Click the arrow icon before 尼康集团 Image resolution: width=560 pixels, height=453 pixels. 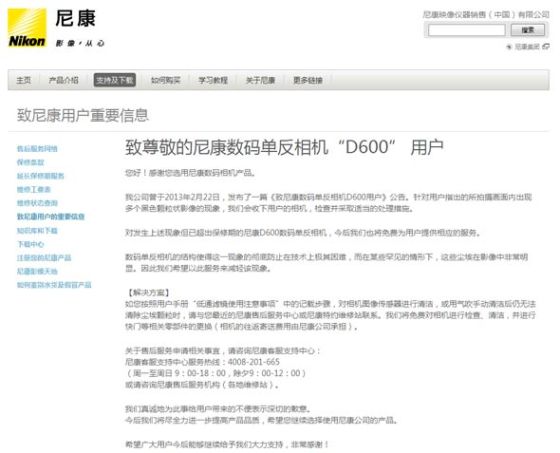509,47
